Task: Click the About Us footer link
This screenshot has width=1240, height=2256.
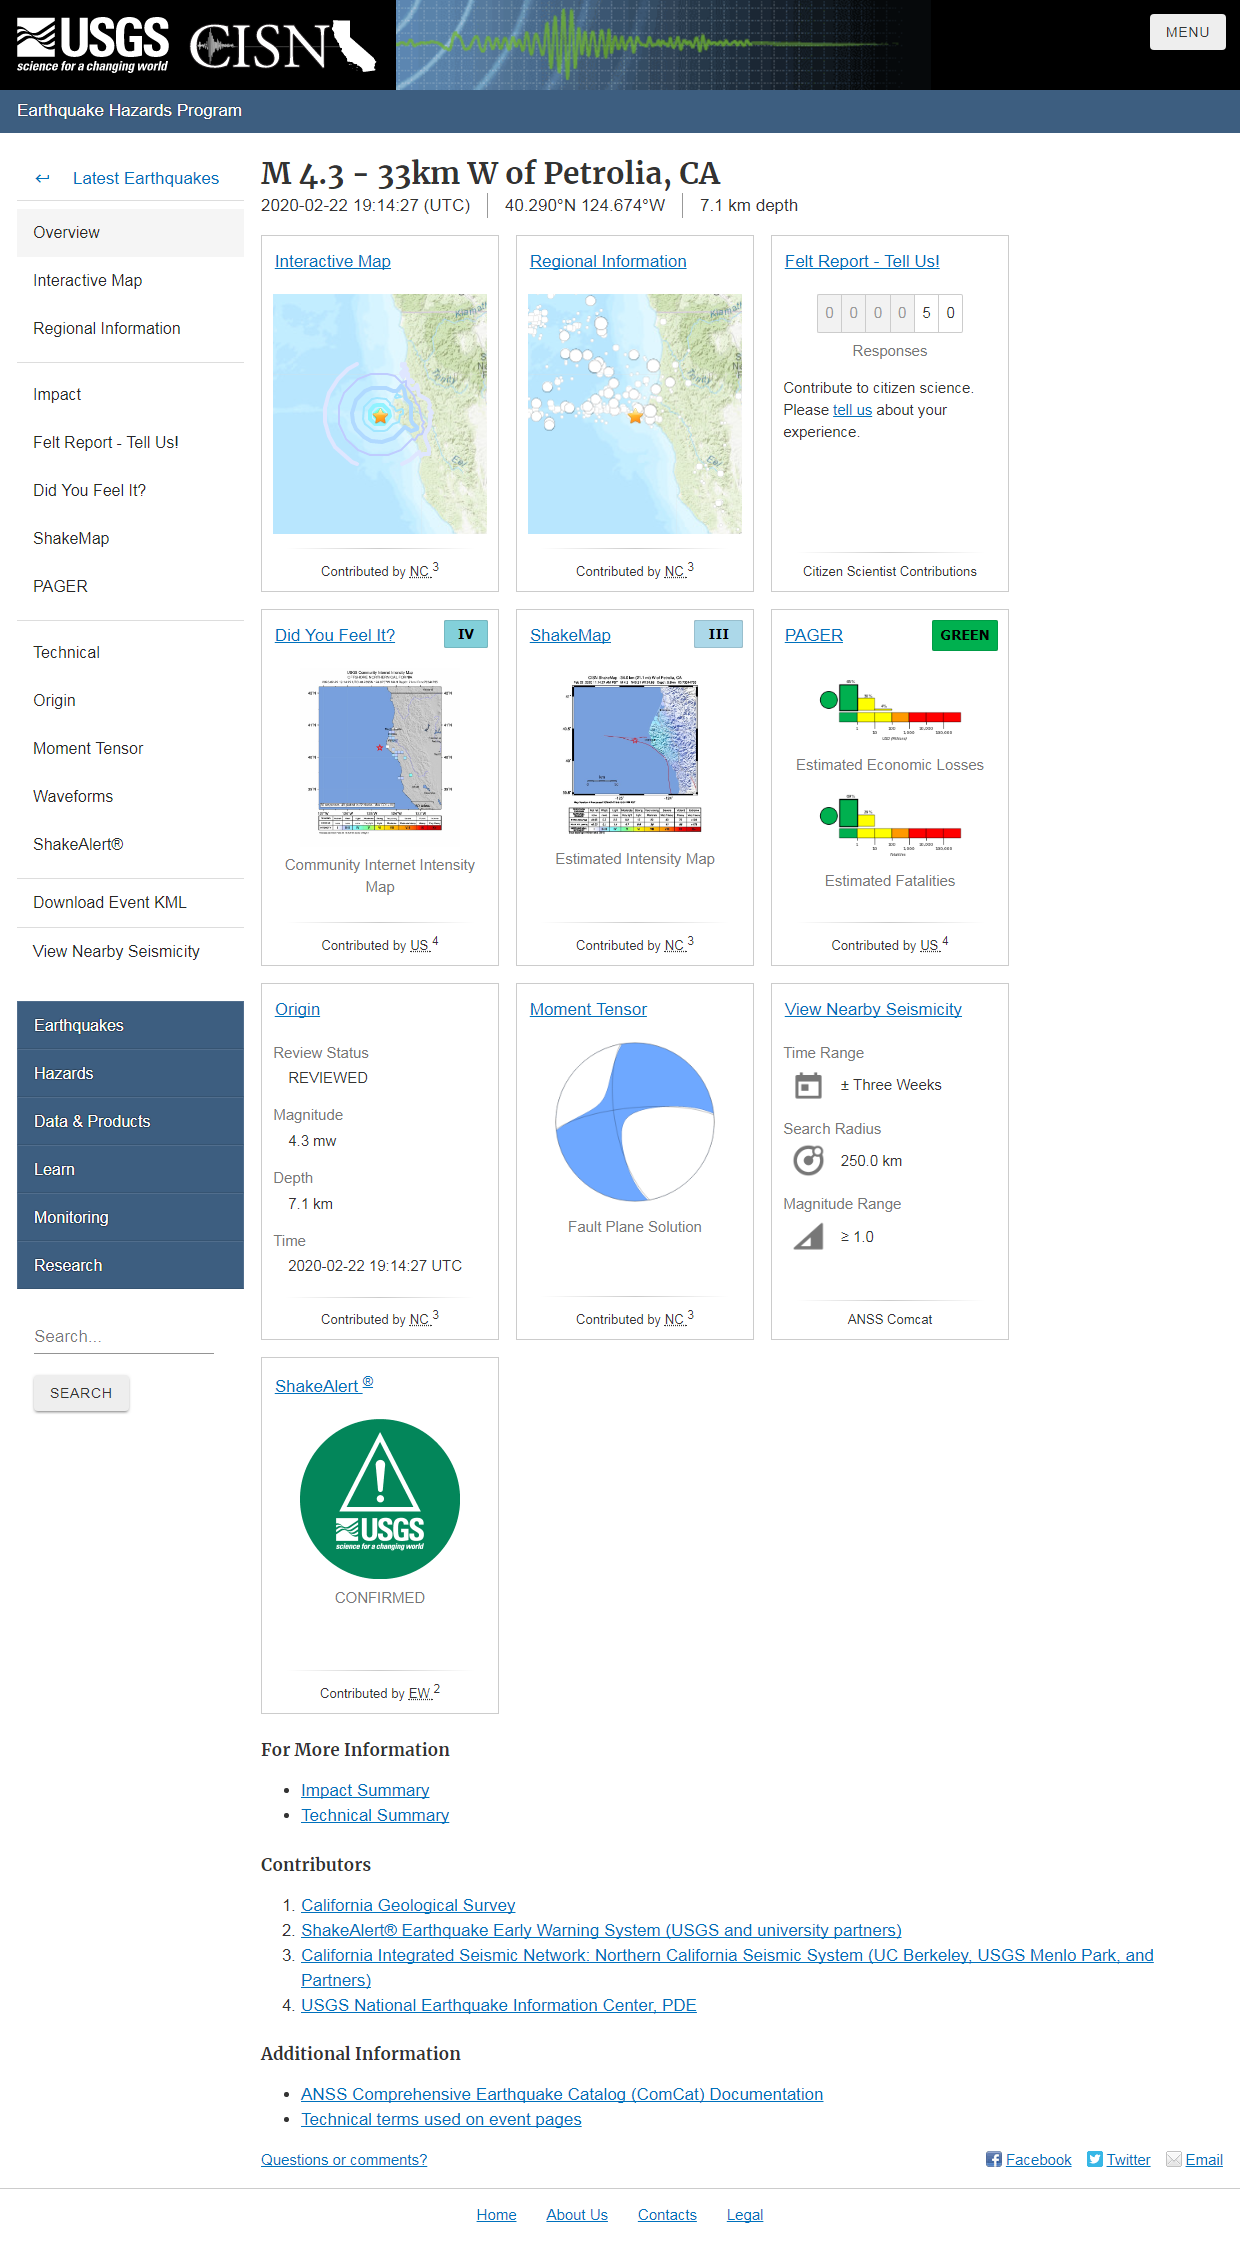Action: pyautogui.click(x=577, y=2215)
